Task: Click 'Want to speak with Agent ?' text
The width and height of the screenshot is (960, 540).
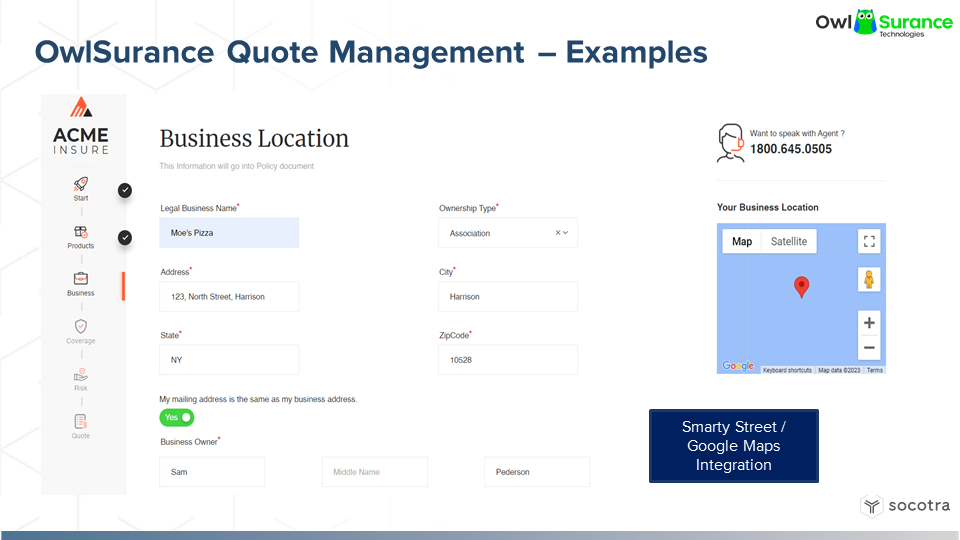Action: tap(797, 133)
